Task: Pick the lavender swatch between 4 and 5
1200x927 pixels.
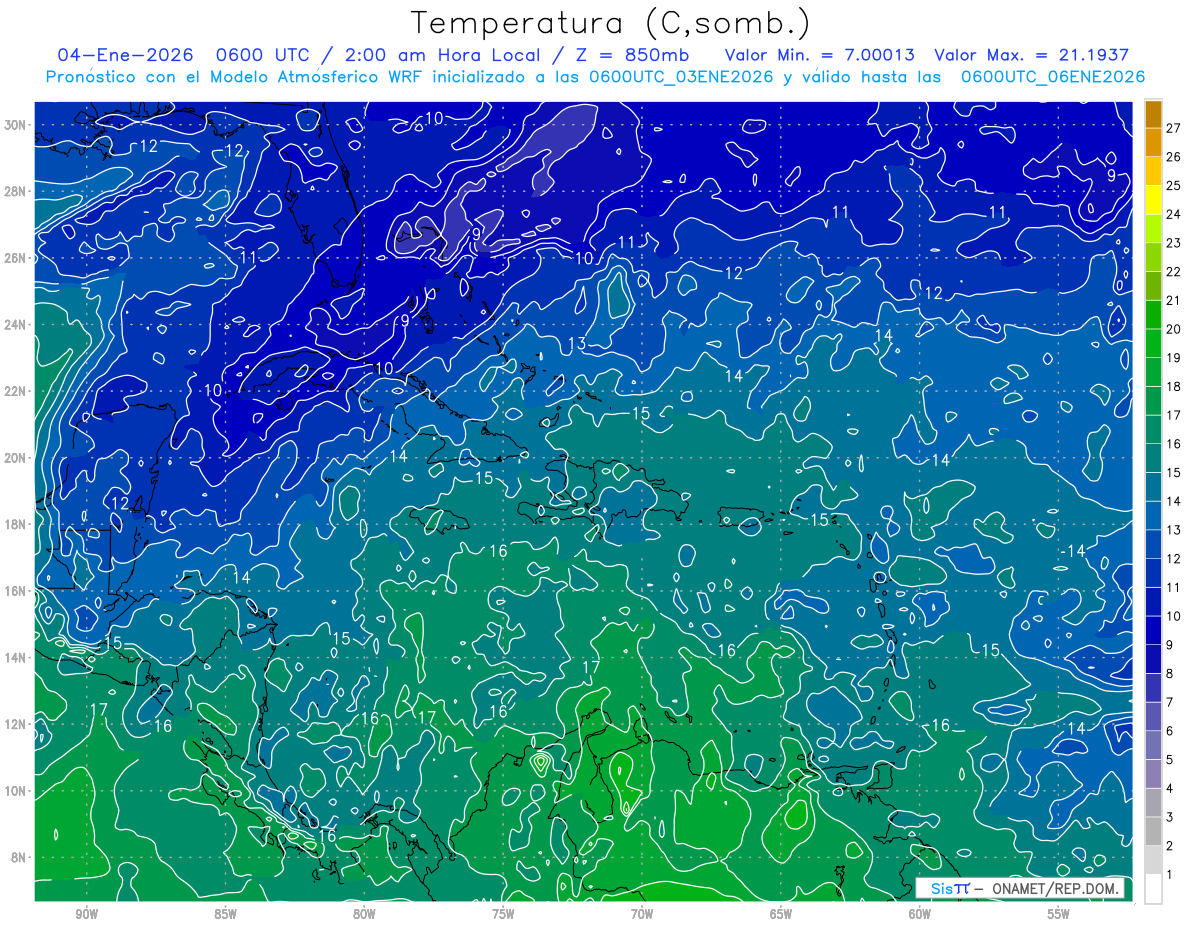Action: (x=1153, y=774)
